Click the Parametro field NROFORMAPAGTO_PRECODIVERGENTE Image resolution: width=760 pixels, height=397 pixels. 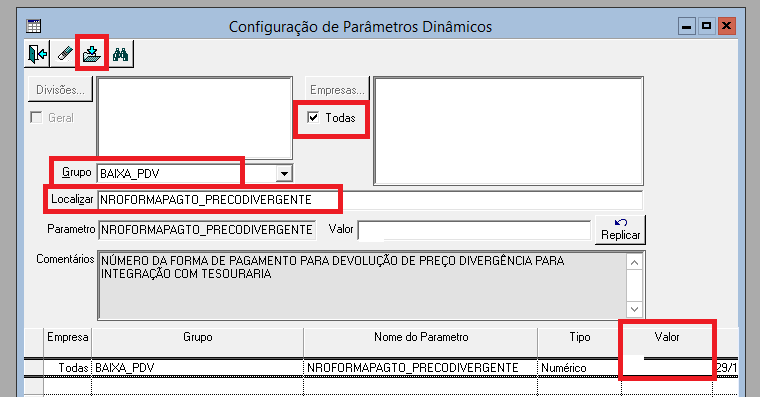pyautogui.click(x=207, y=230)
